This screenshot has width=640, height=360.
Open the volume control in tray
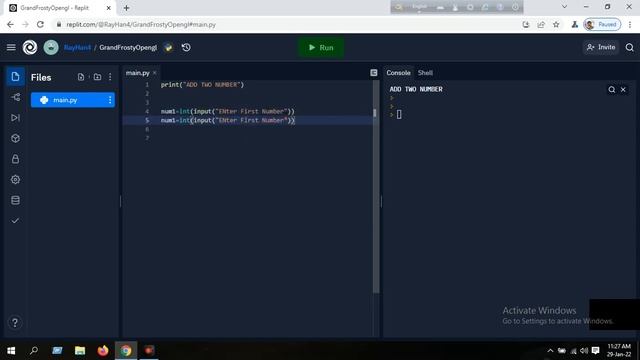pos(584,351)
